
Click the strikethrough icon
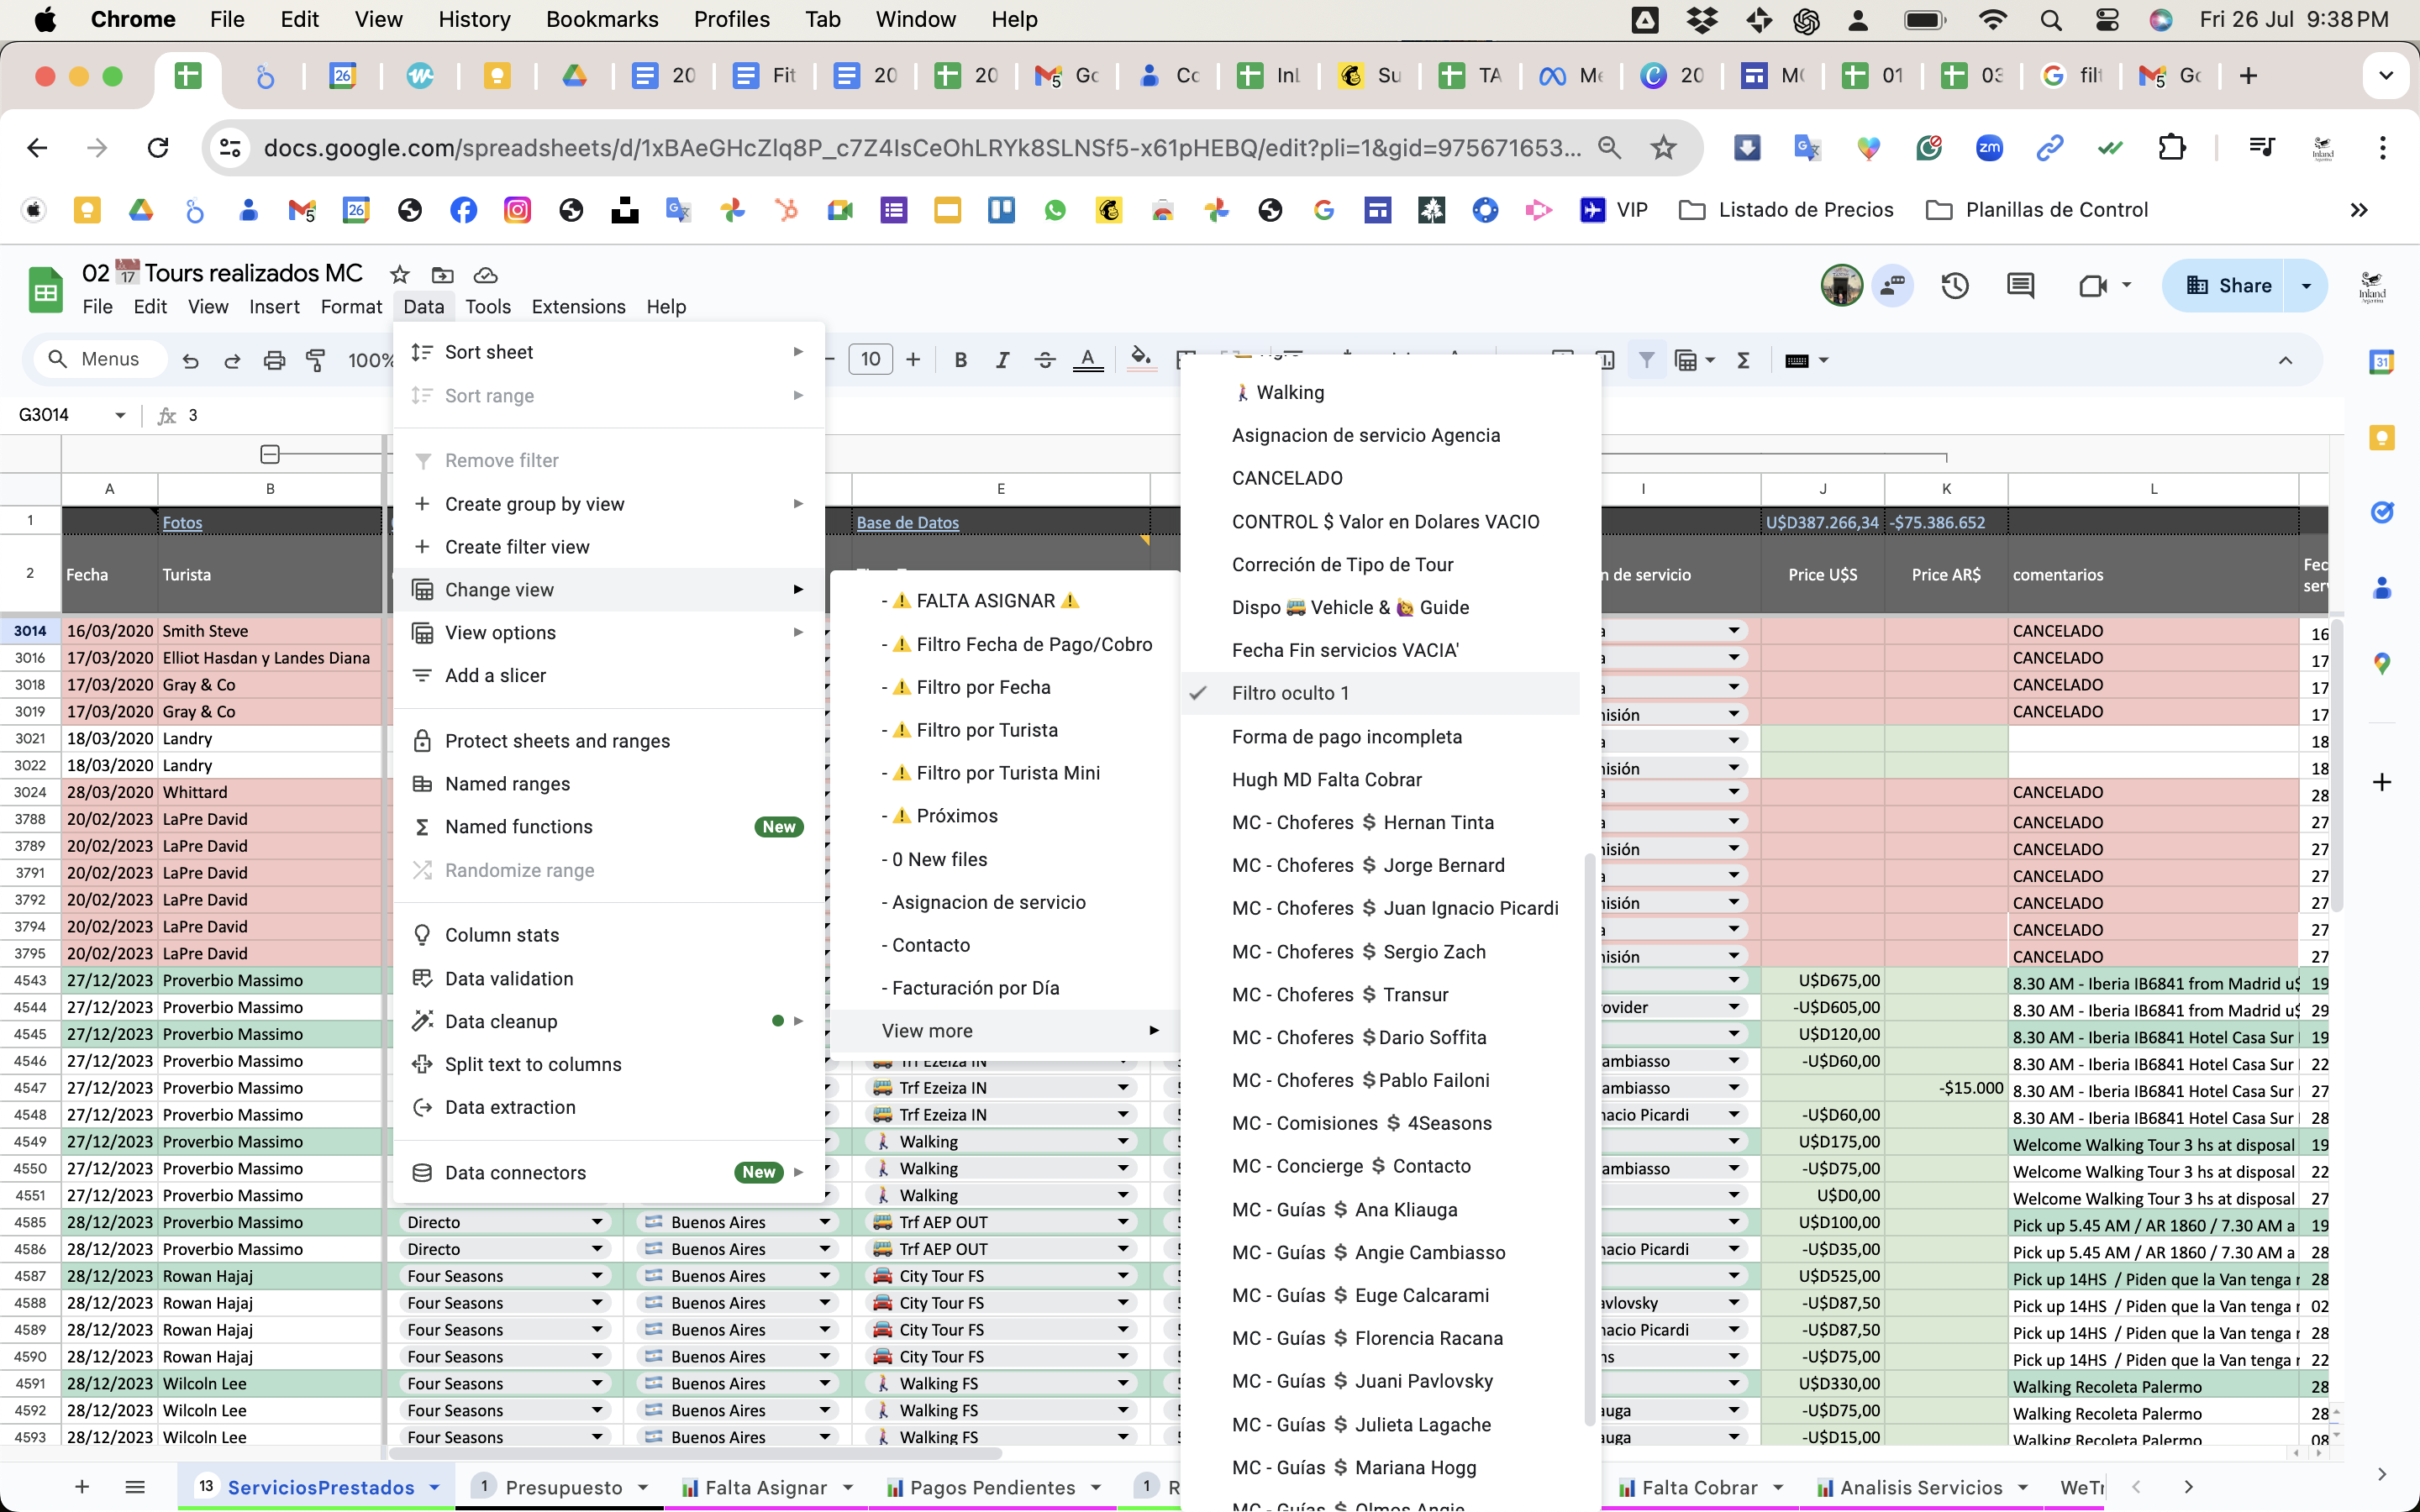pyautogui.click(x=1045, y=360)
